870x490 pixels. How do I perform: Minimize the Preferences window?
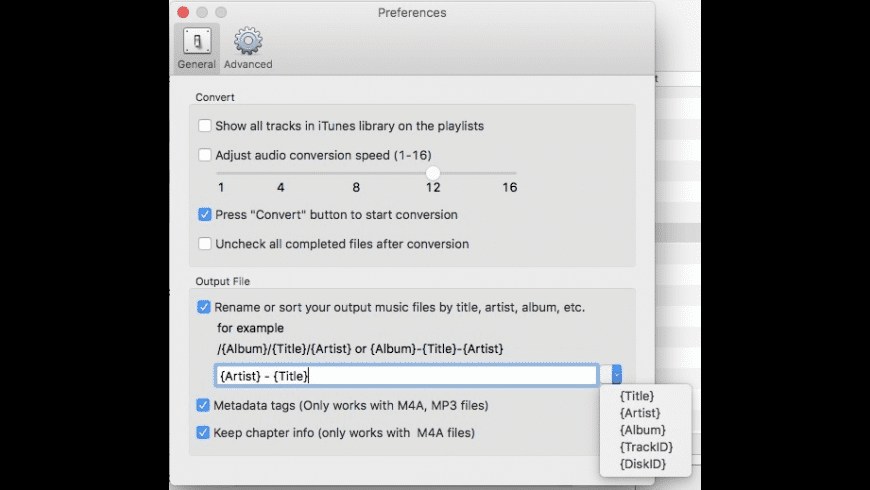tap(202, 13)
